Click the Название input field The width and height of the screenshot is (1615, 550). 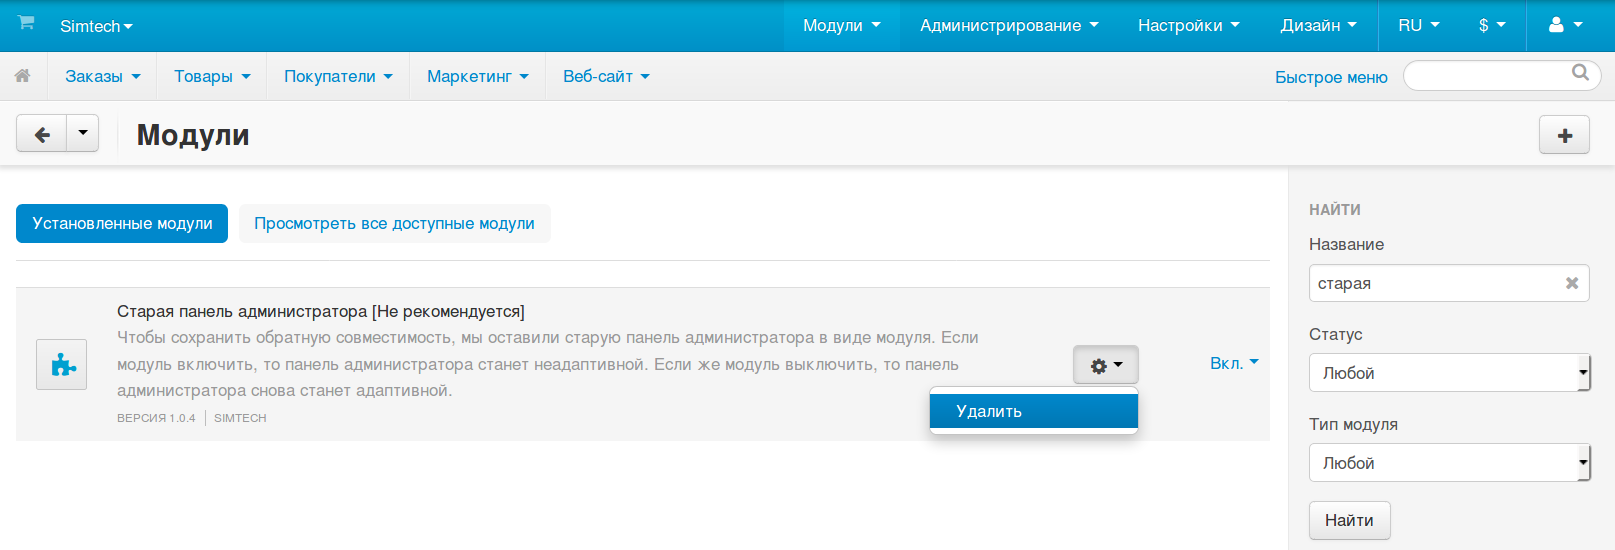(1435, 283)
